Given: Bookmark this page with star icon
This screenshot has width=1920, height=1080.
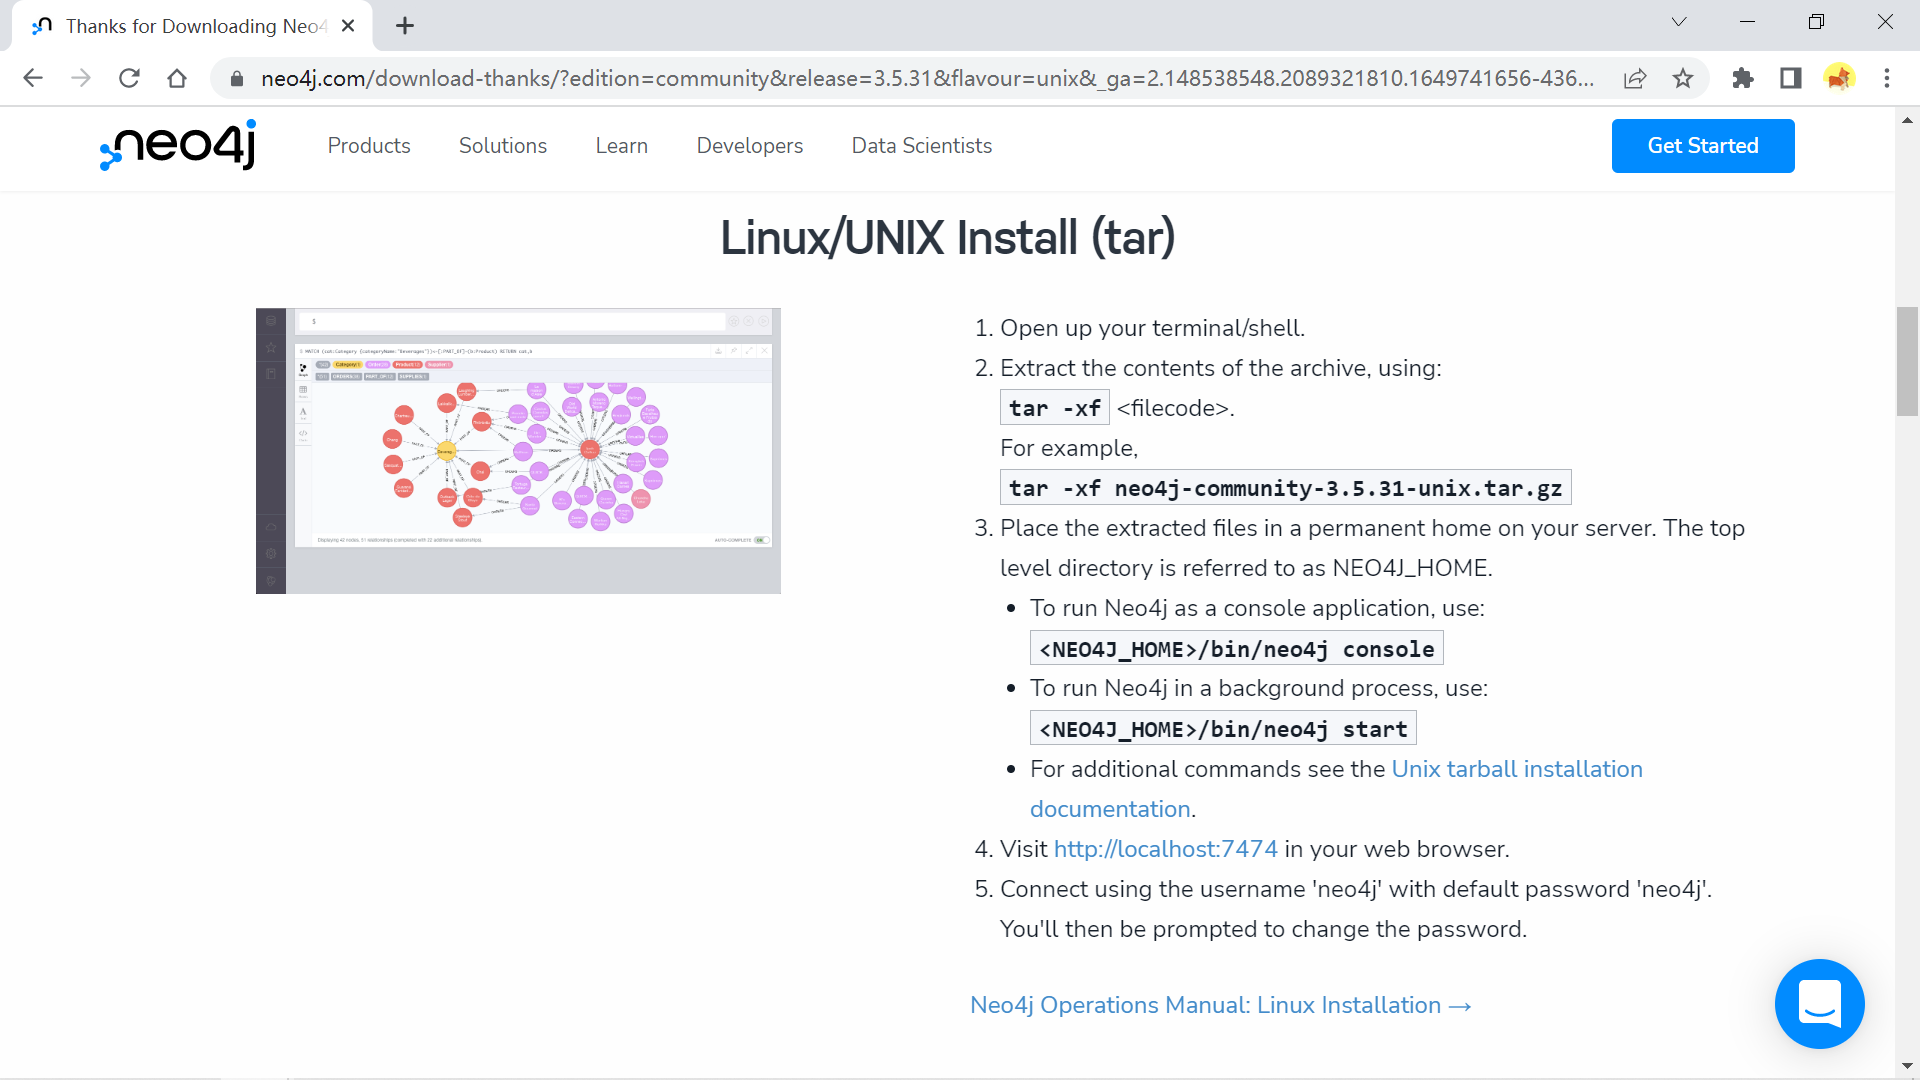Looking at the screenshot, I should pyautogui.click(x=1683, y=78).
